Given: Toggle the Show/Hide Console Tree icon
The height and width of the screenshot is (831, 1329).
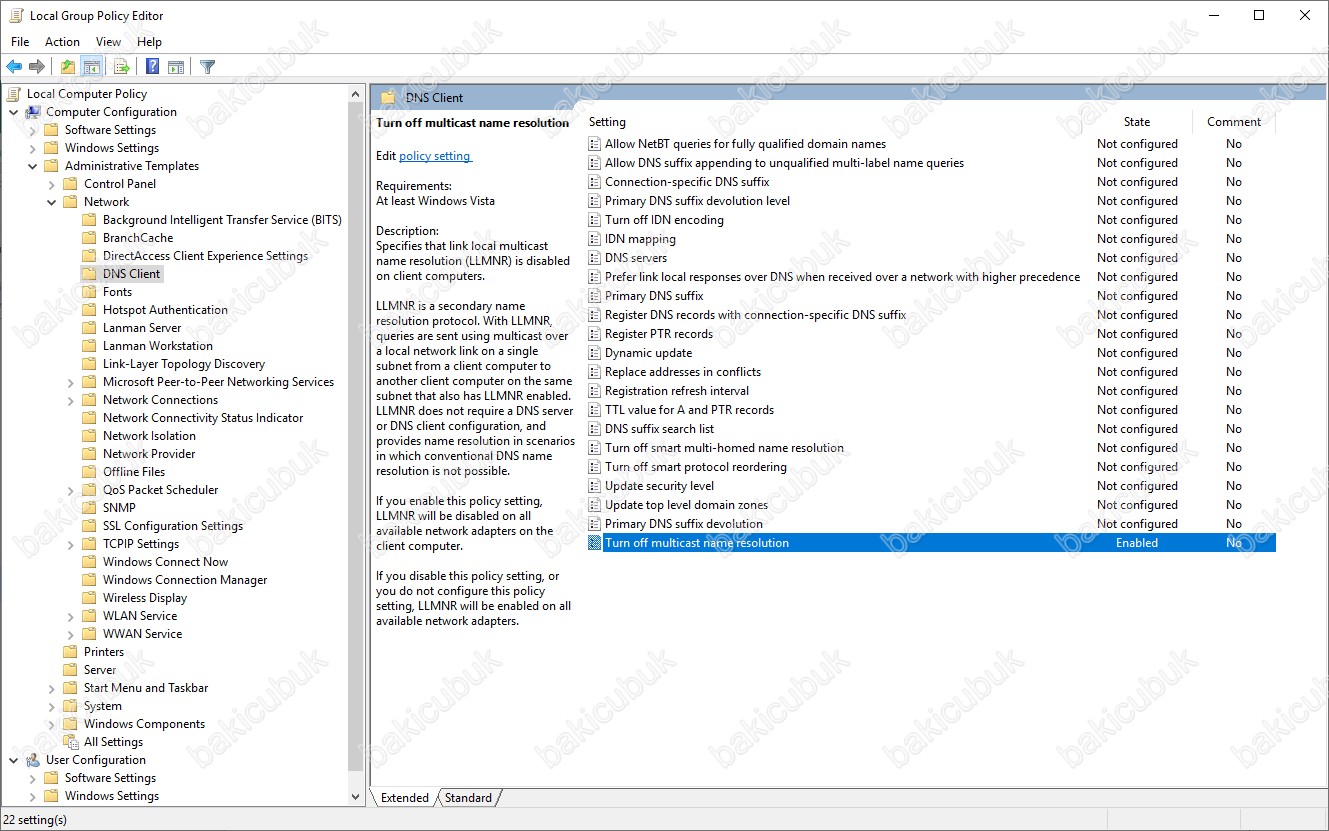Looking at the screenshot, I should [91, 67].
